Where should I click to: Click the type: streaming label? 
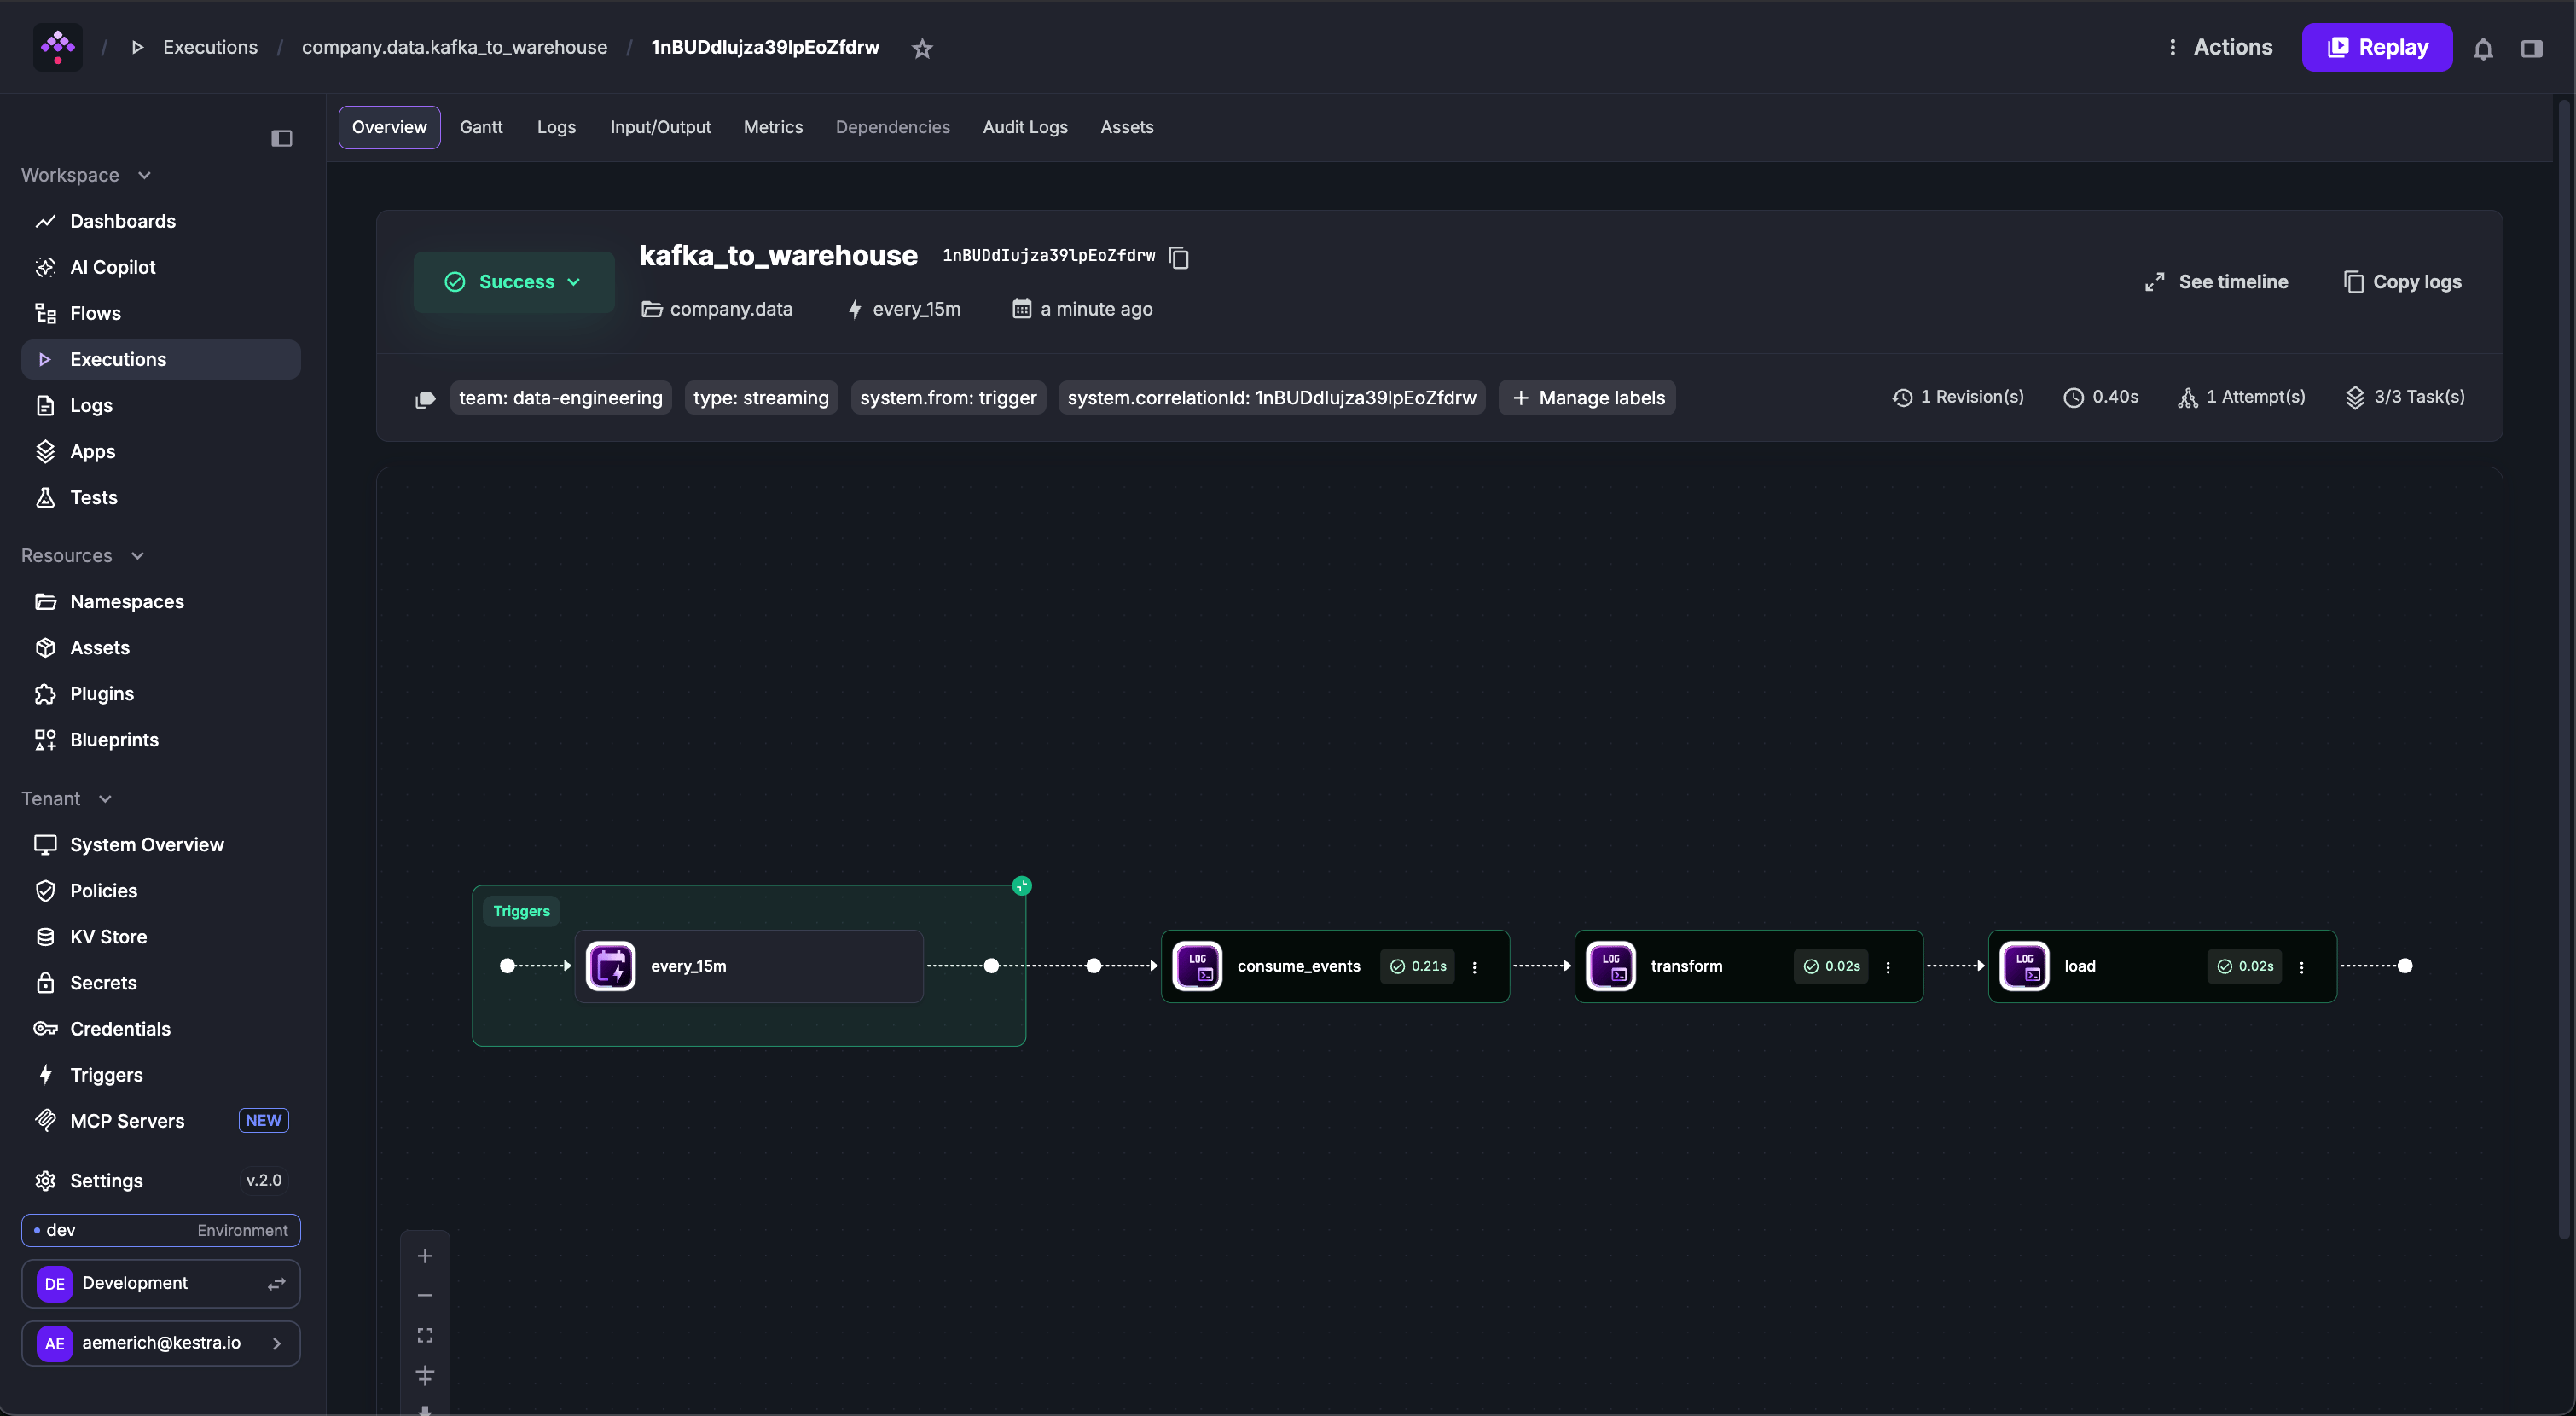pos(761,397)
